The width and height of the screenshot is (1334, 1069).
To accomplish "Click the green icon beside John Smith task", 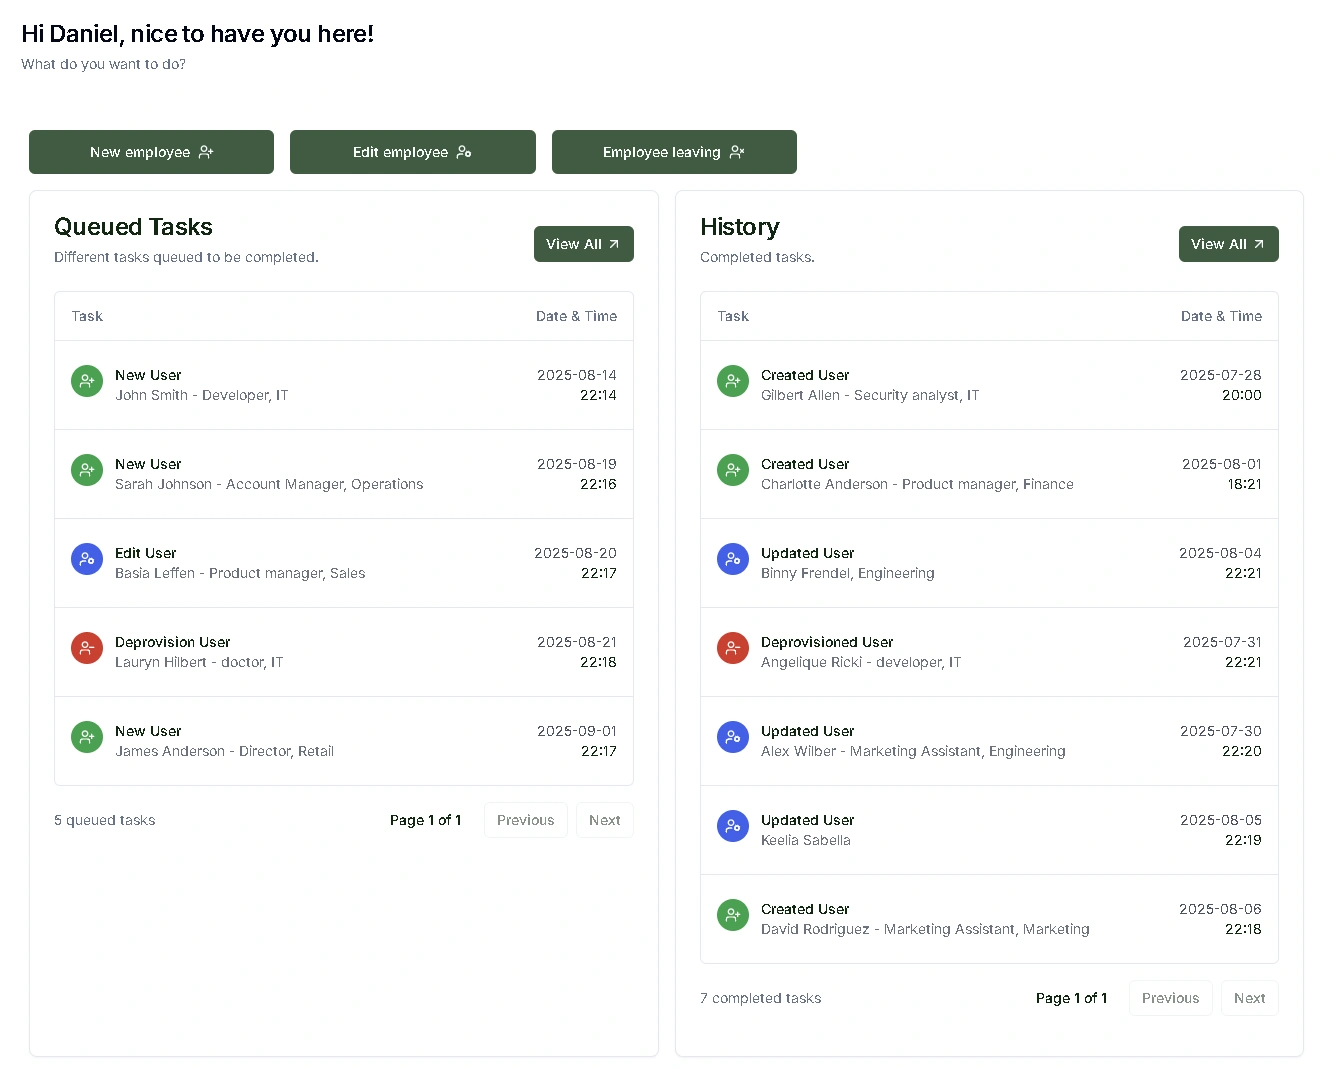I will [x=87, y=381].
